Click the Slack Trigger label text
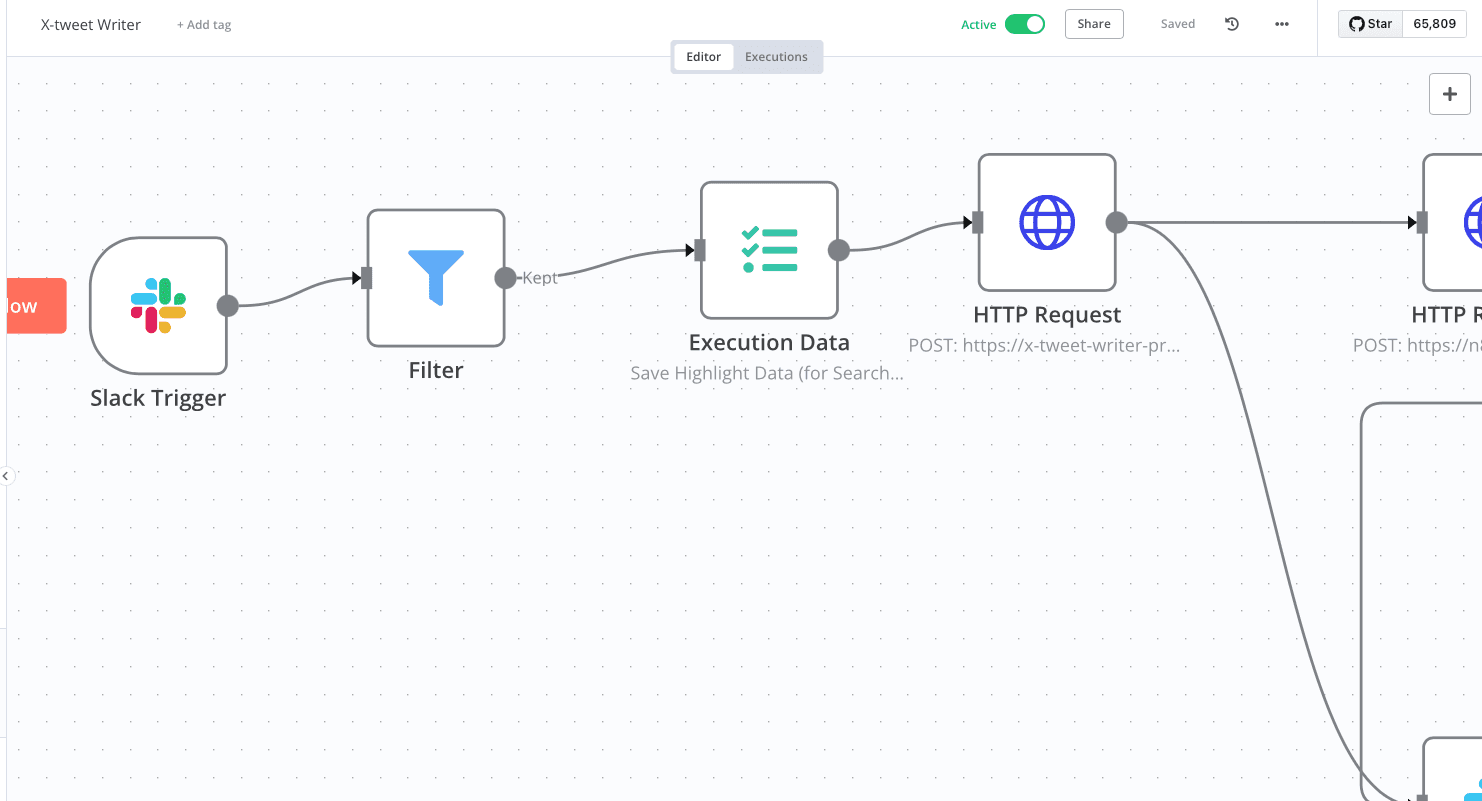 [x=158, y=398]
